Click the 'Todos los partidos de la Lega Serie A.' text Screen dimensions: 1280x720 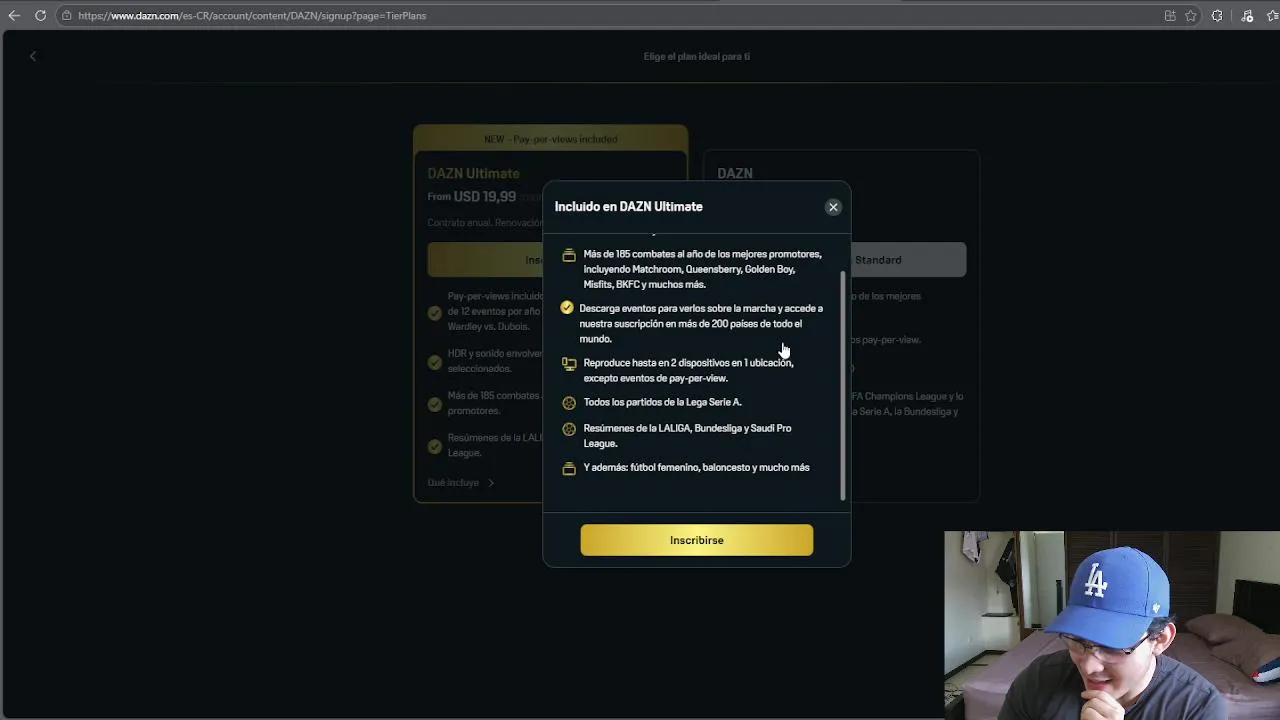pos(663,402)
